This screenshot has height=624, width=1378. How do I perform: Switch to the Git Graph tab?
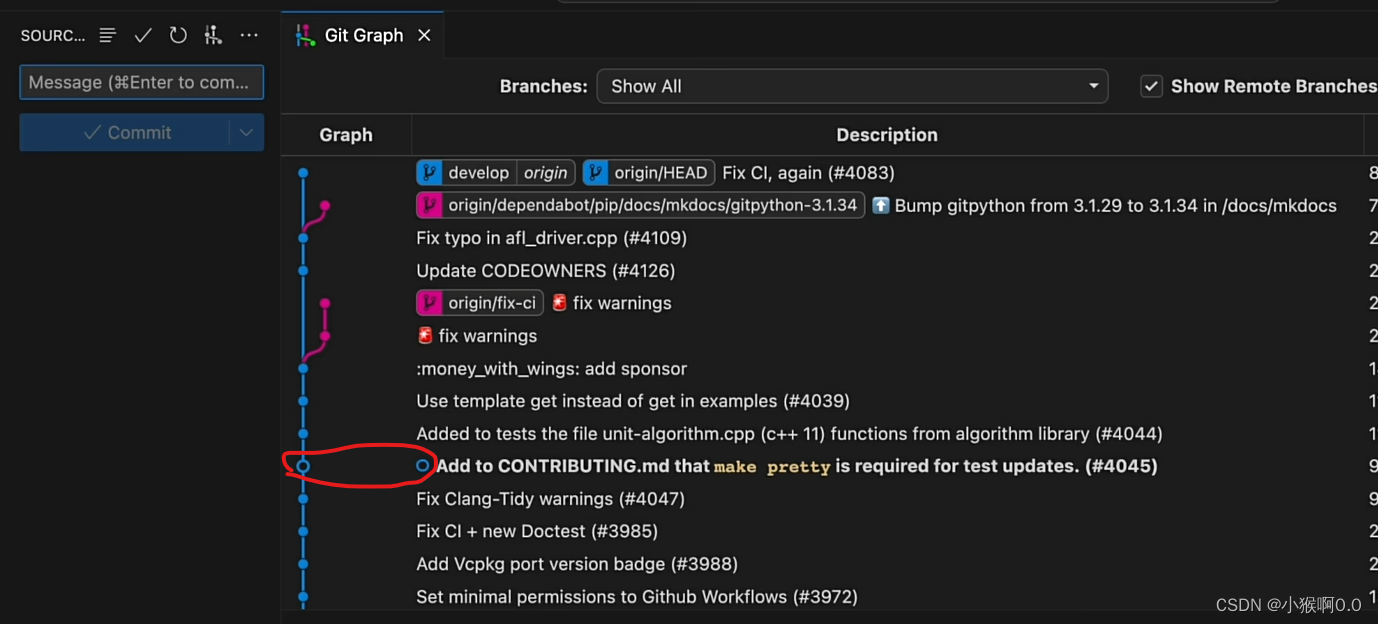click(x=363, y=34)
